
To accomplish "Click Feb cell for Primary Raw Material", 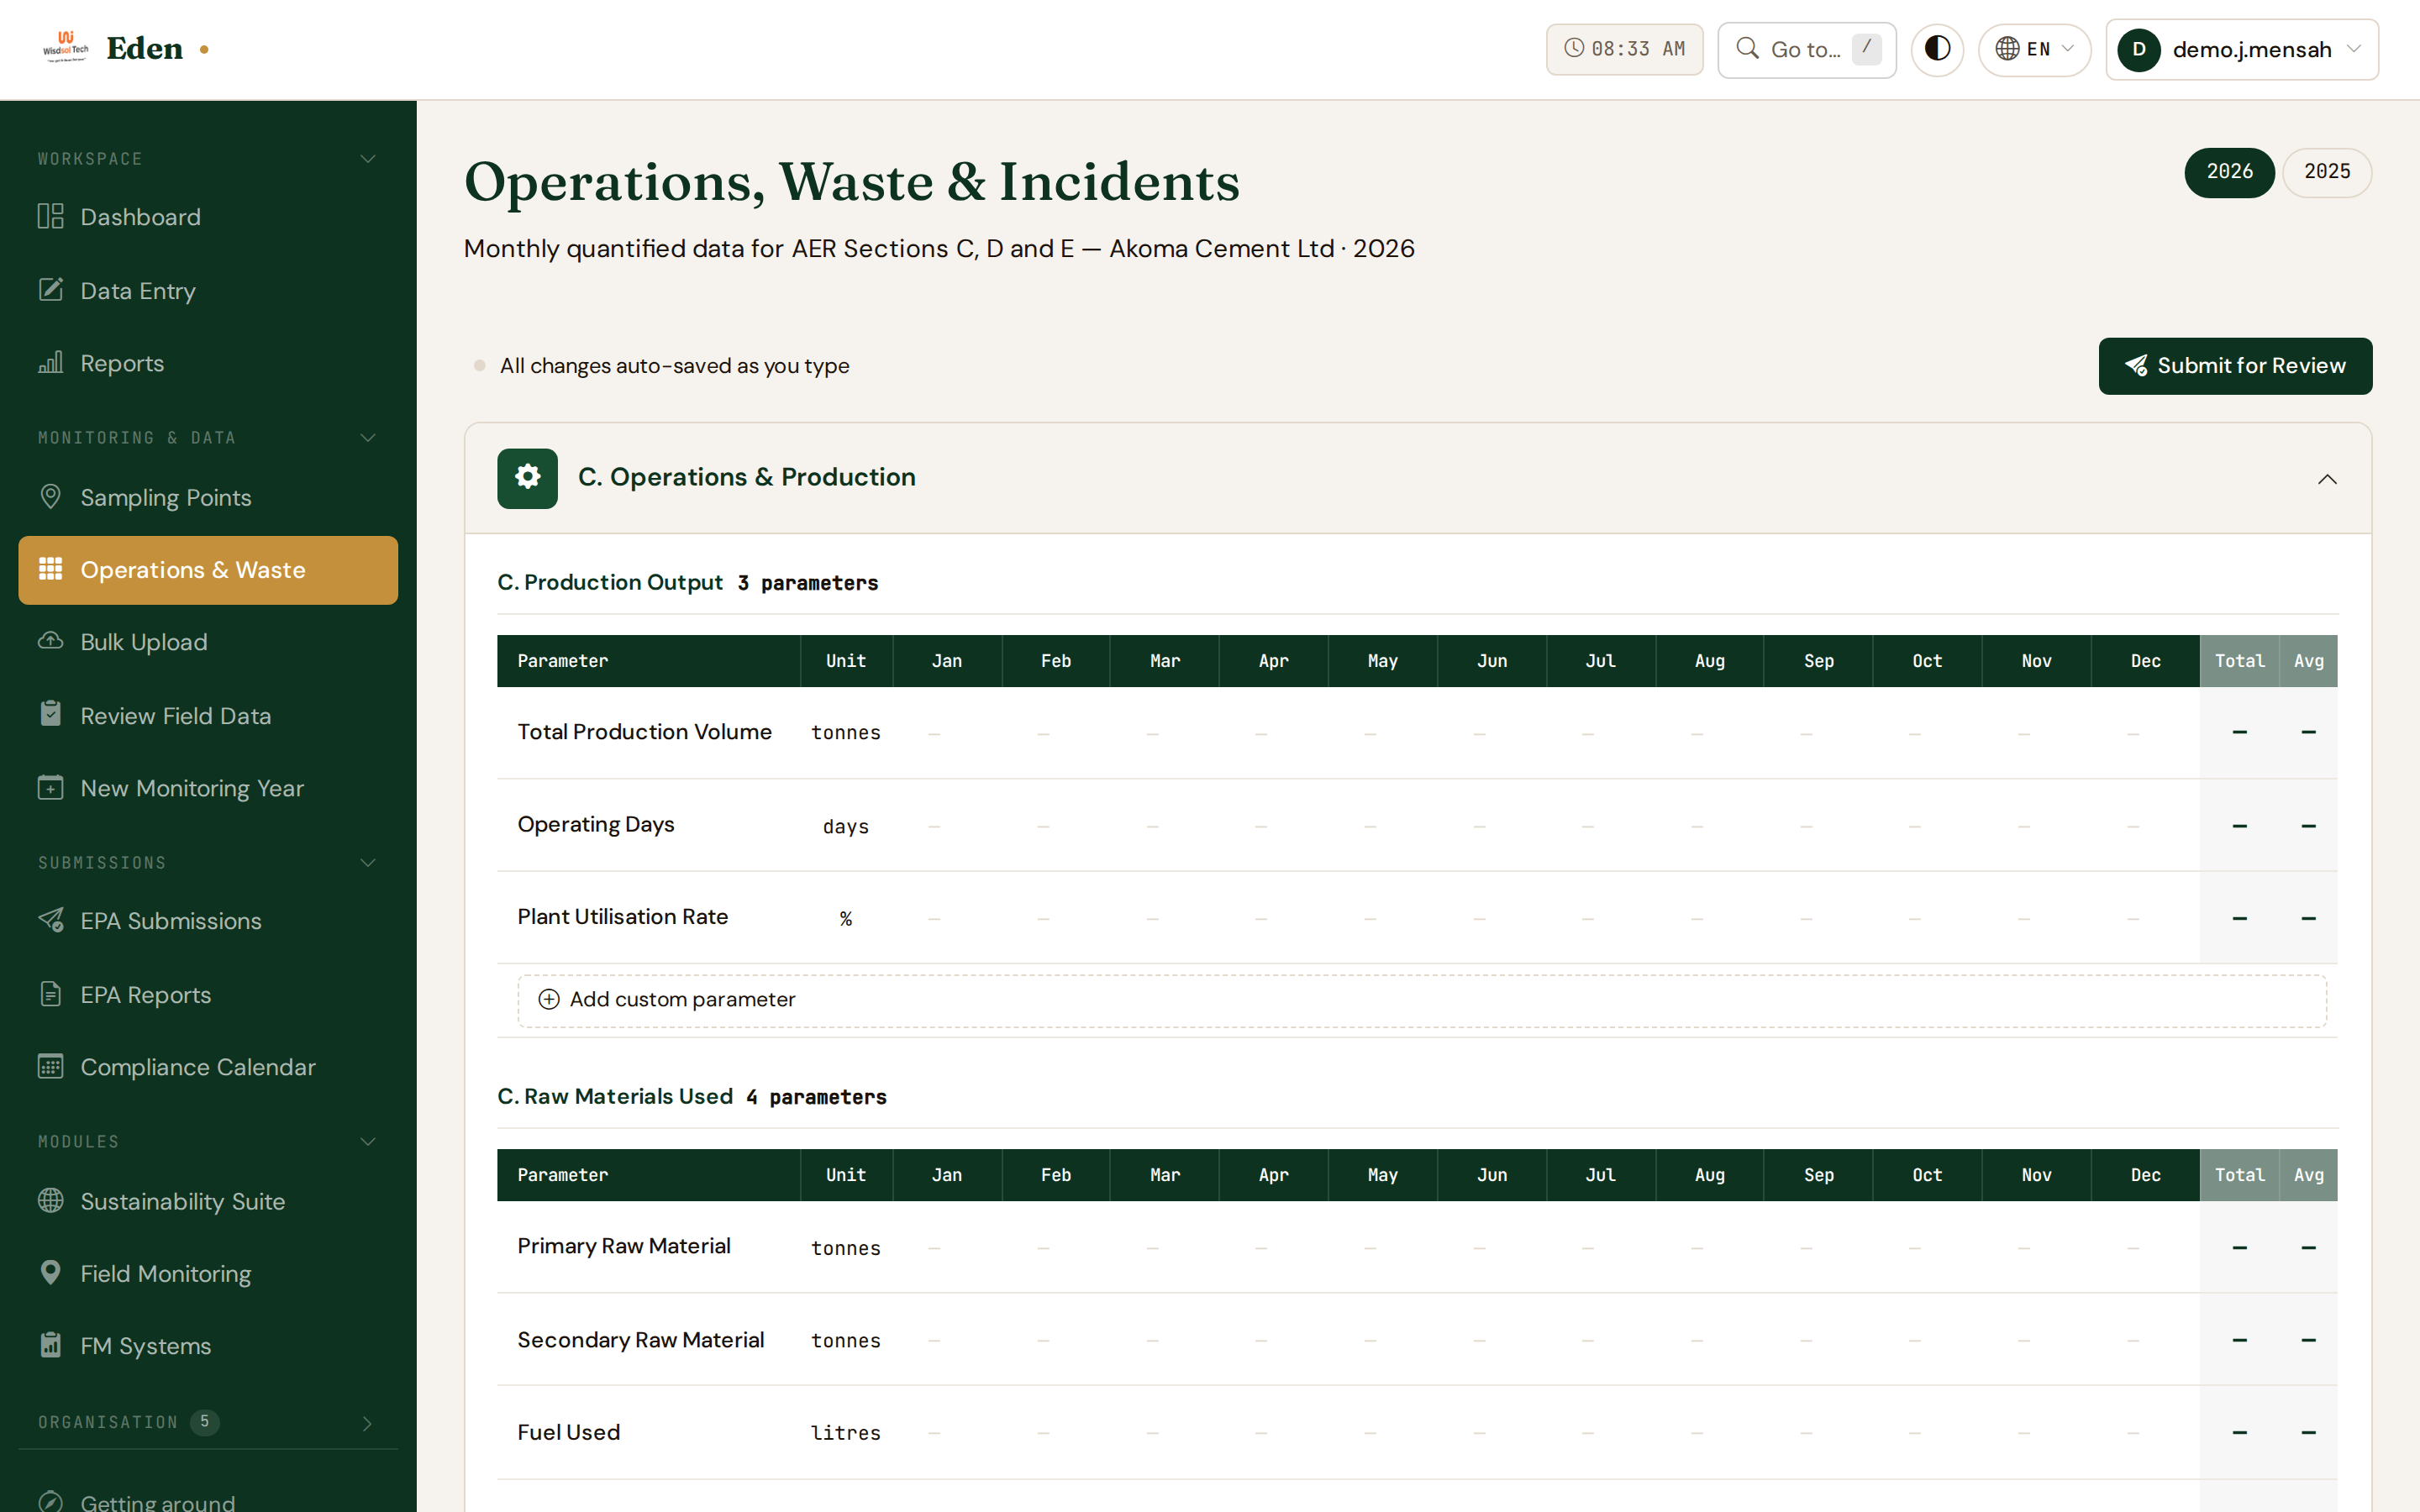I will tap(1056, 1248).
